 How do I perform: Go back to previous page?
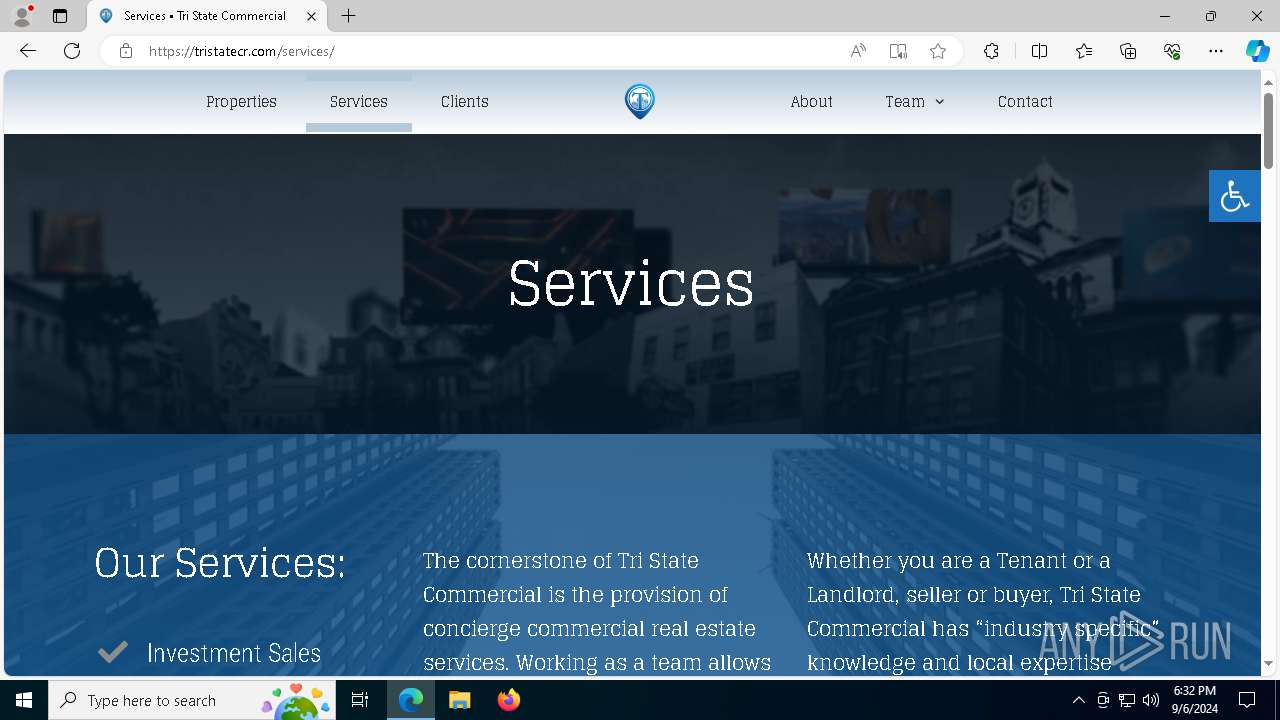(28, 51)
